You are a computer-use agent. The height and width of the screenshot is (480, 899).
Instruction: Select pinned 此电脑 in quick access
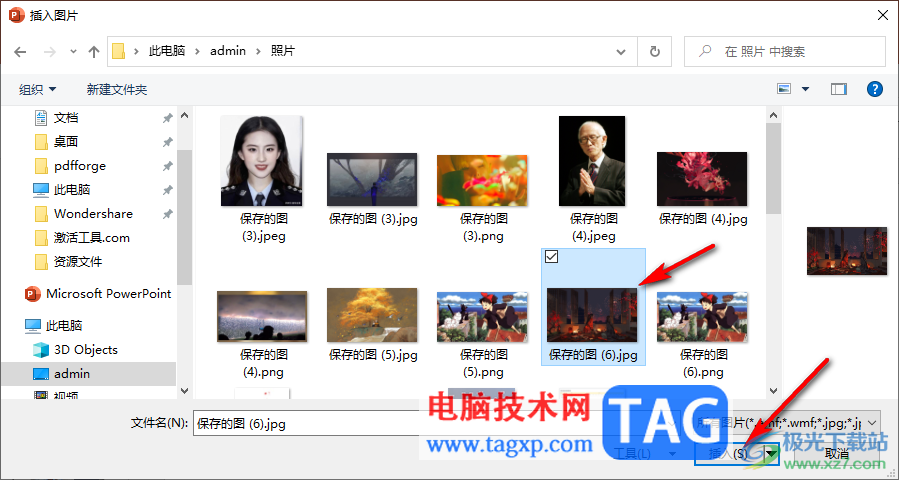pos(72,190)
